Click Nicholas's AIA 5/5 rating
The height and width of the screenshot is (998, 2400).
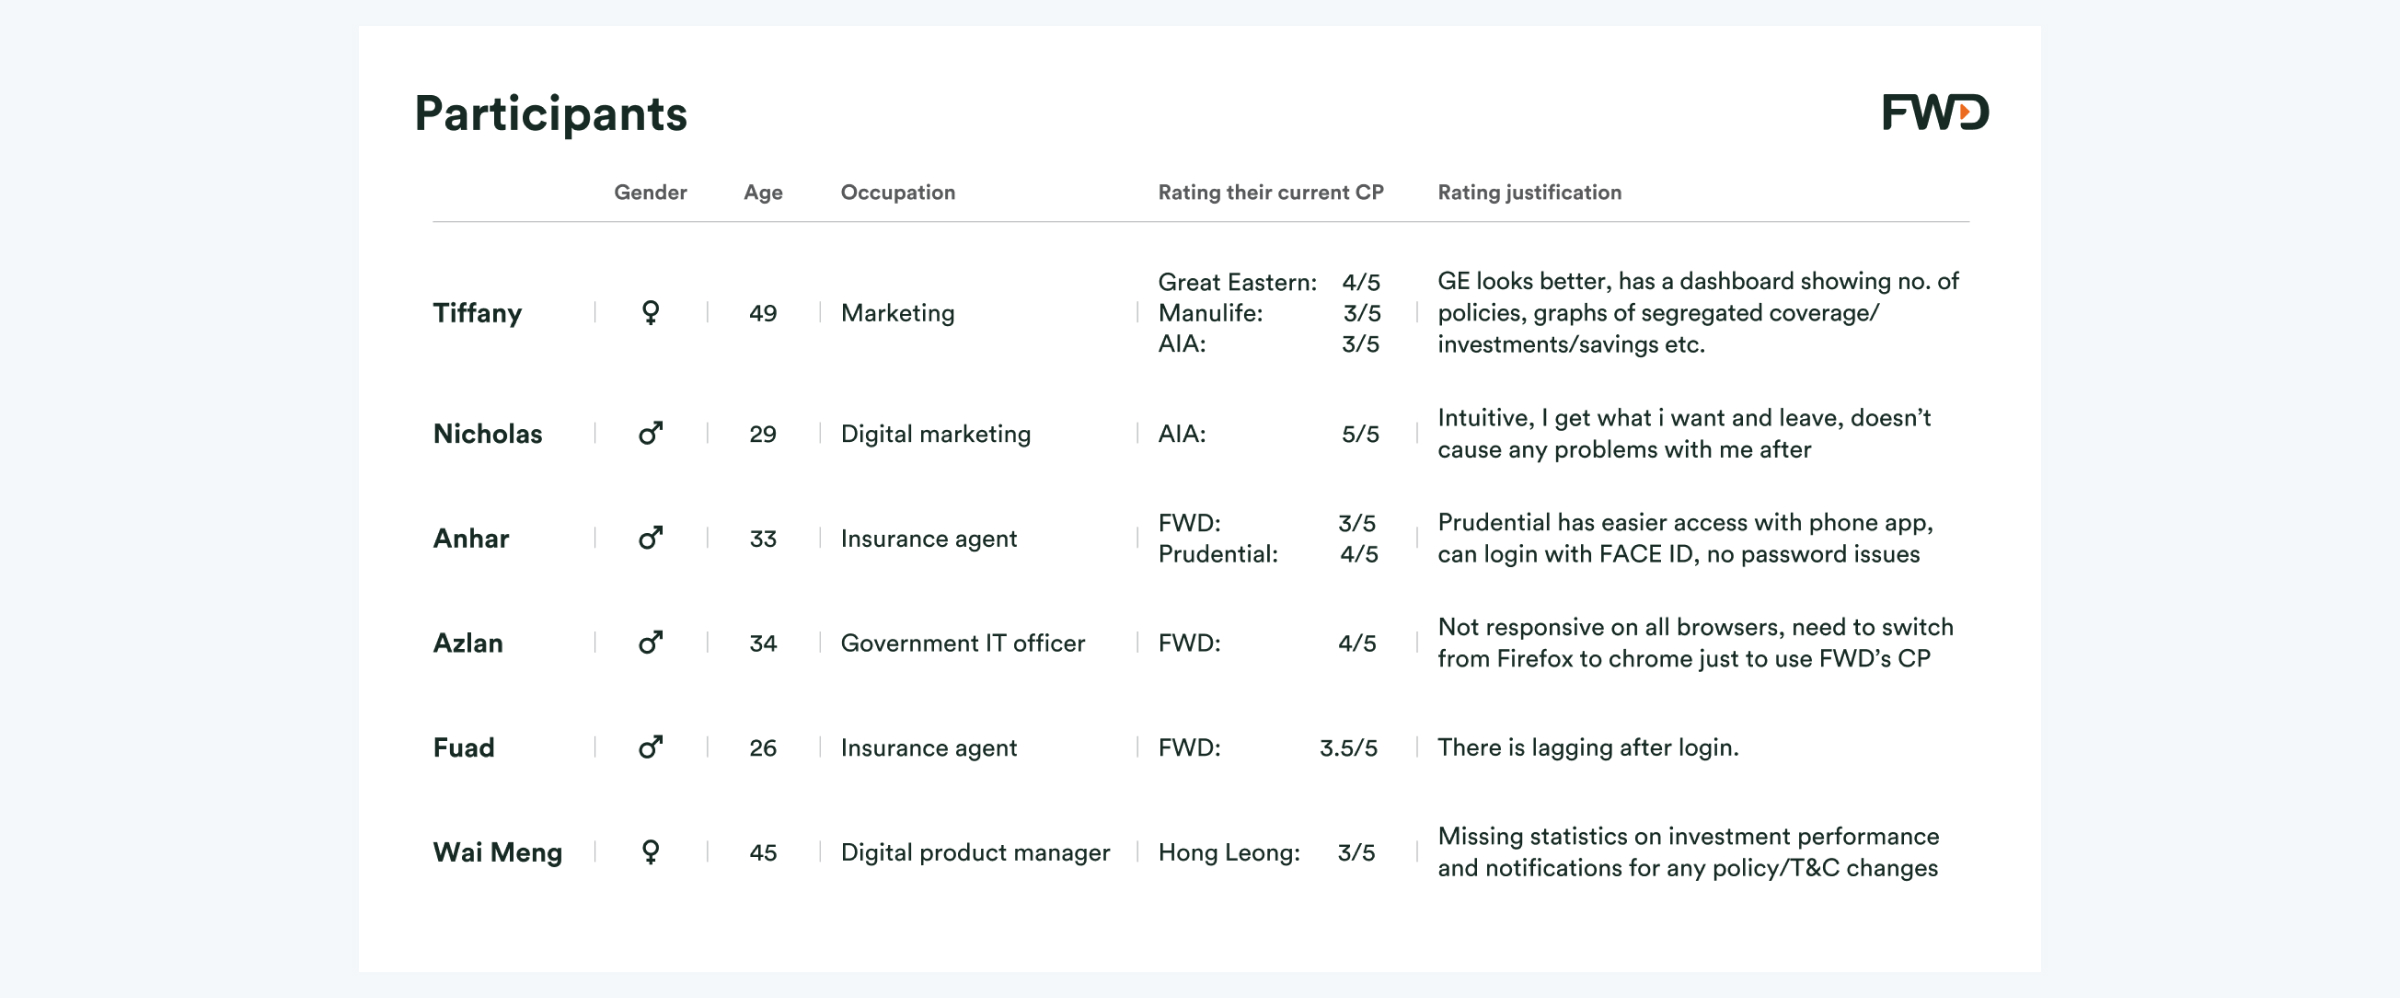[x=1360, y=434]
